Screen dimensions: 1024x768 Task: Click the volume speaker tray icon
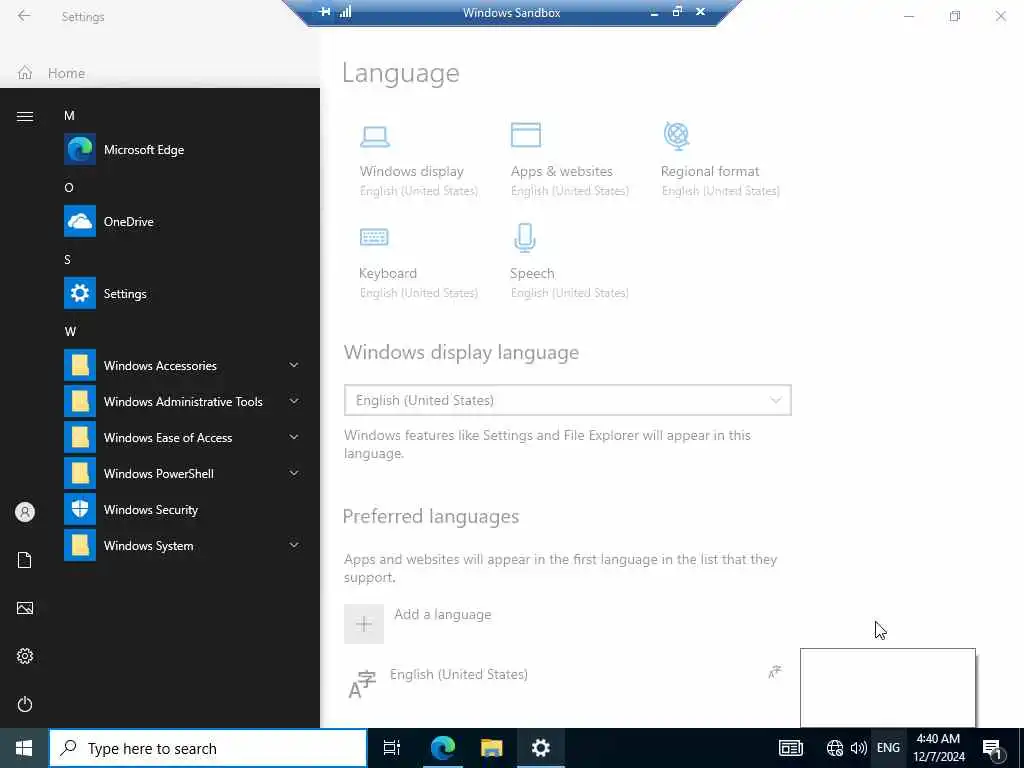pyautogui.click(x=859, y=748)
